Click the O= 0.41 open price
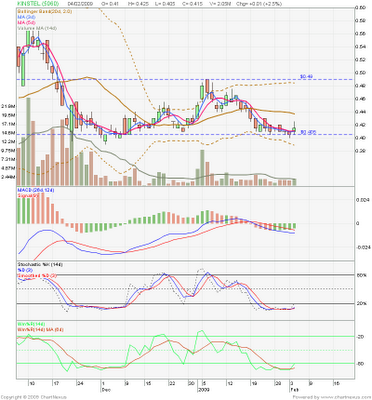The image size is (372, 400). (x=110, y=4)
